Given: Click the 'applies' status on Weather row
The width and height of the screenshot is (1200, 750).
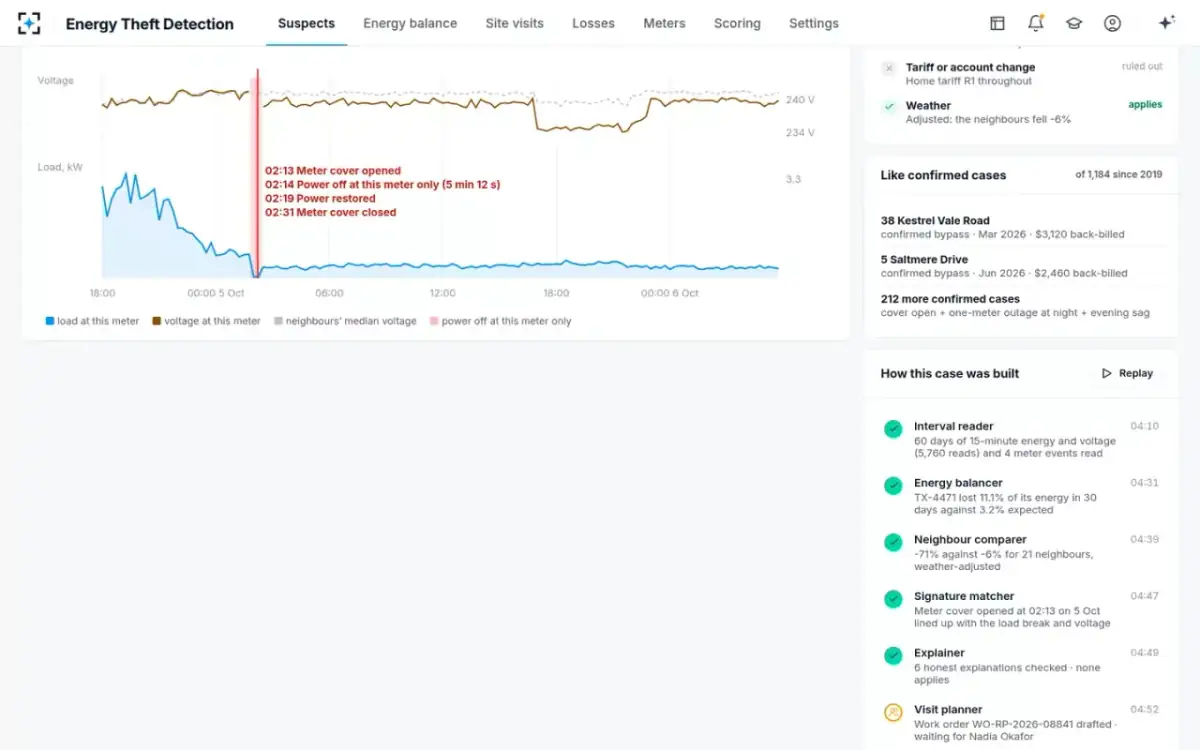Looking at the screenshot, I should 1145,104.
